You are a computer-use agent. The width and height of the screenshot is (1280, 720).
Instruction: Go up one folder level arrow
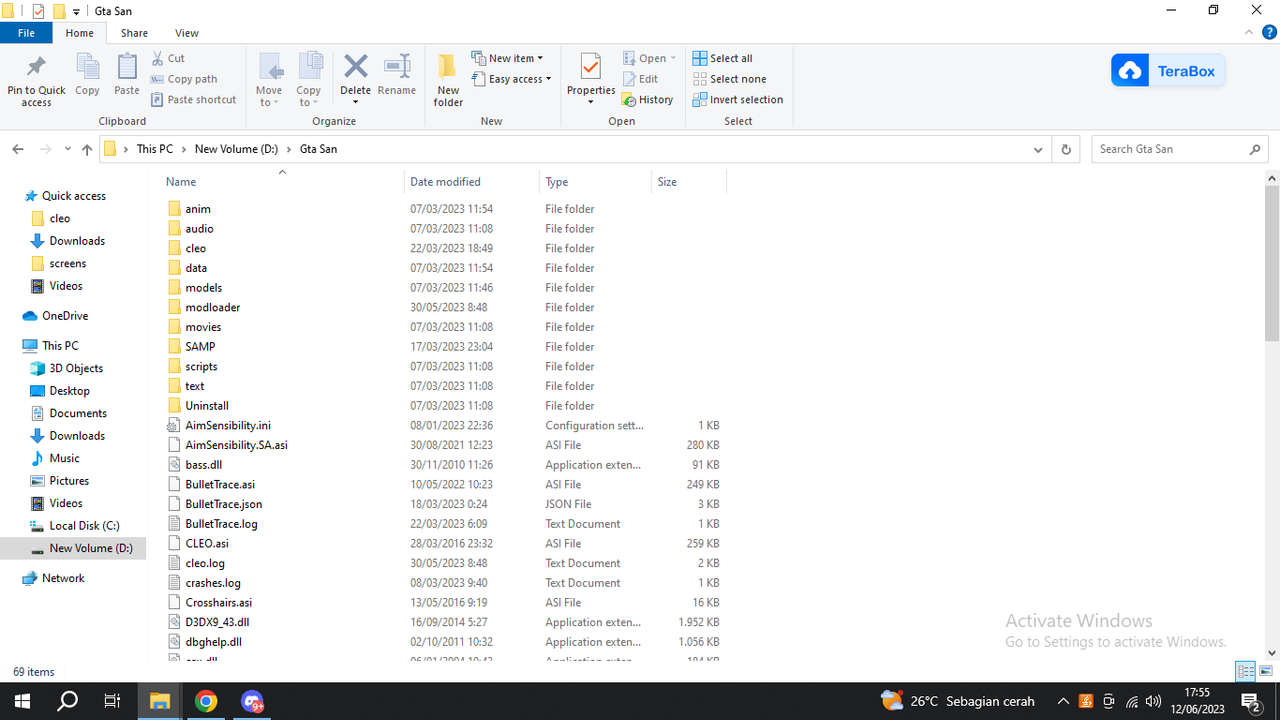pos(87,149)
